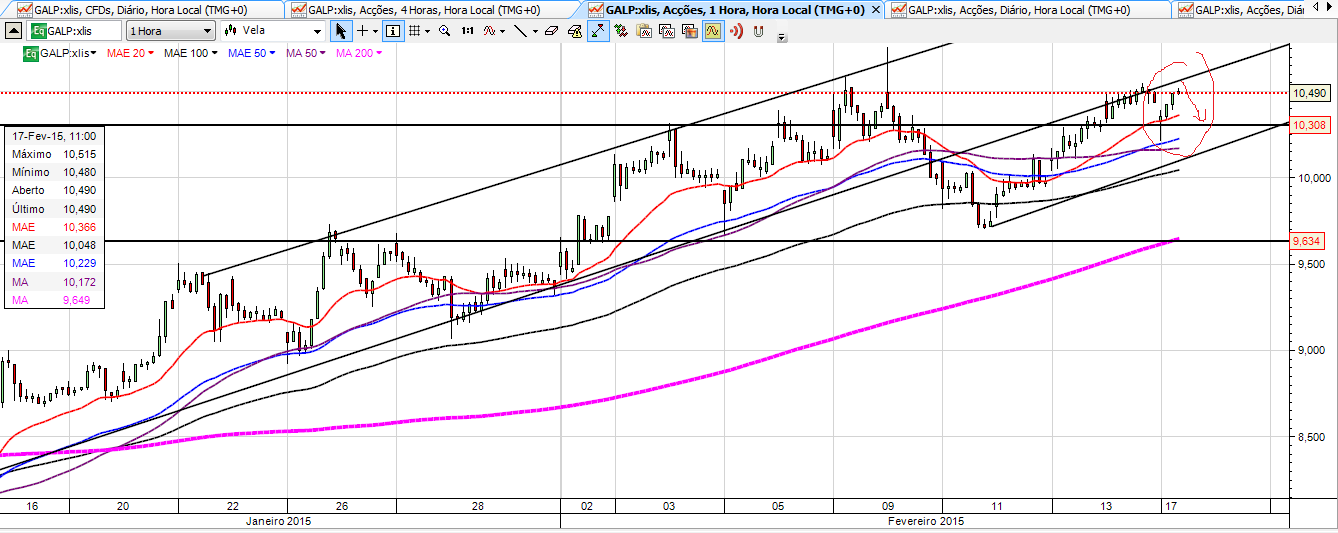Viewport: 1338px width, 533px height.
Task: Click the chart color template icon
Action: 690,31
